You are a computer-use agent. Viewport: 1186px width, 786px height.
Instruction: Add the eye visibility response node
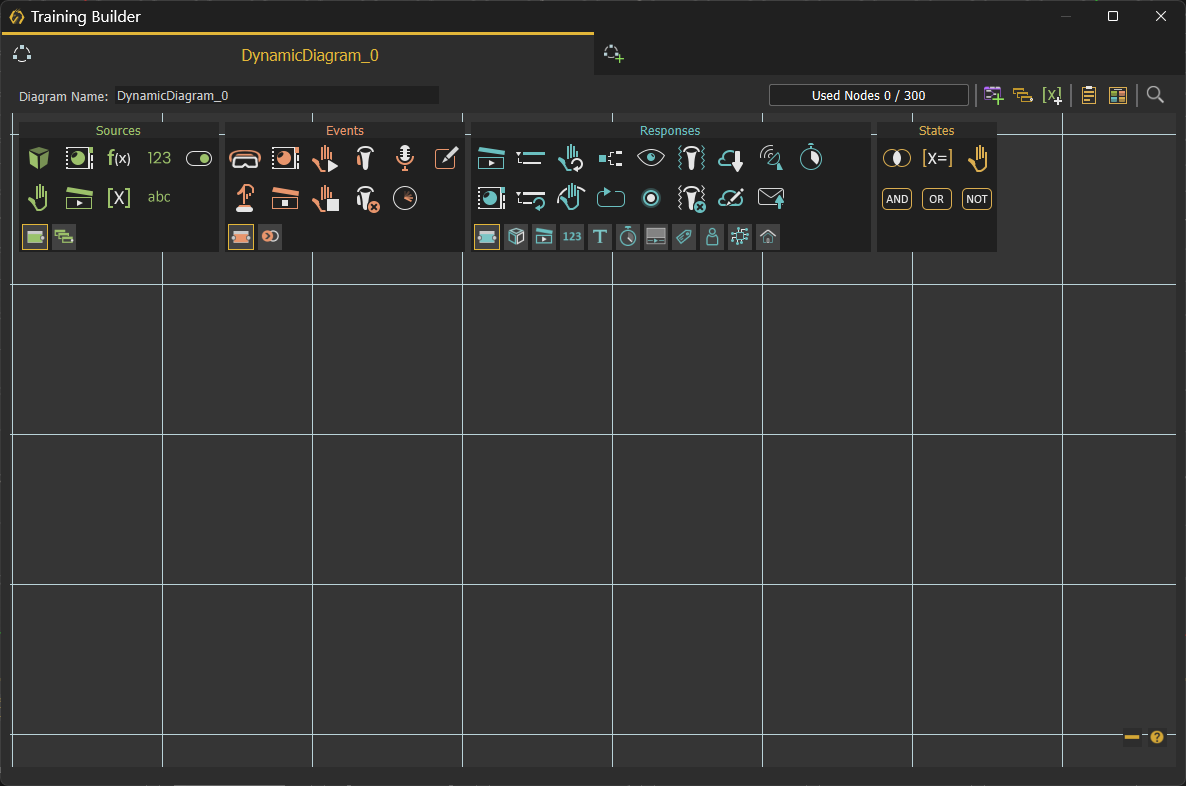pos(650,157)
